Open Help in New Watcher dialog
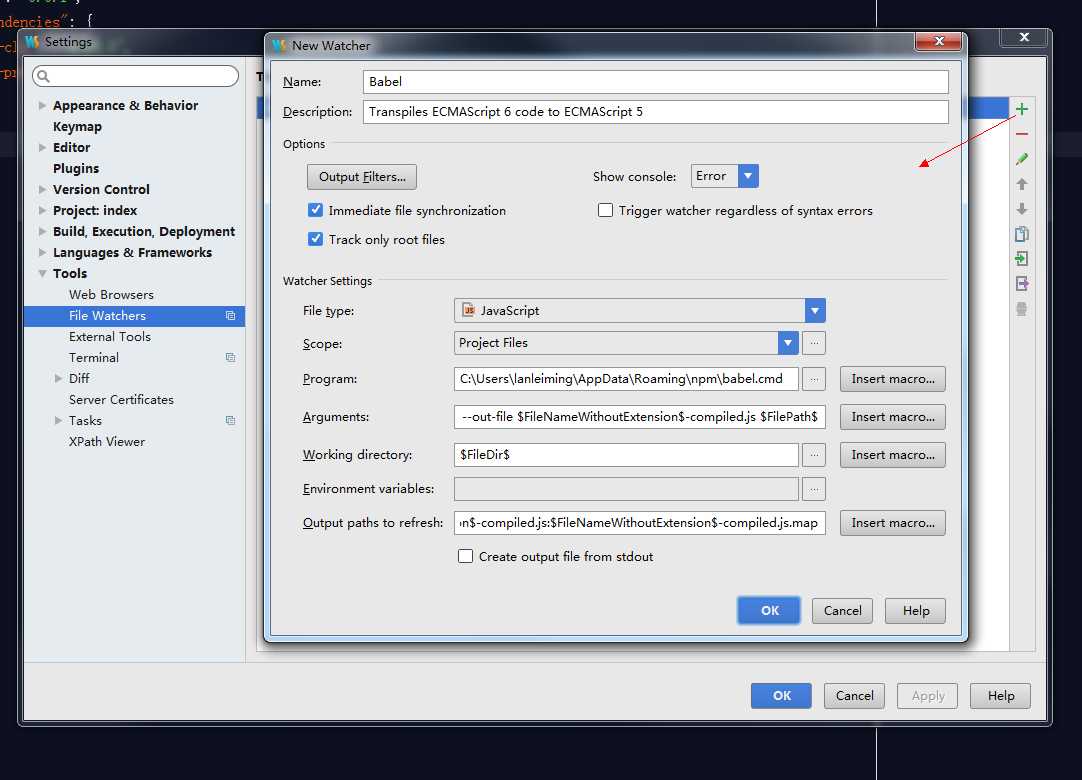Viewport: 1082px width, 780px height. point(916,611)
